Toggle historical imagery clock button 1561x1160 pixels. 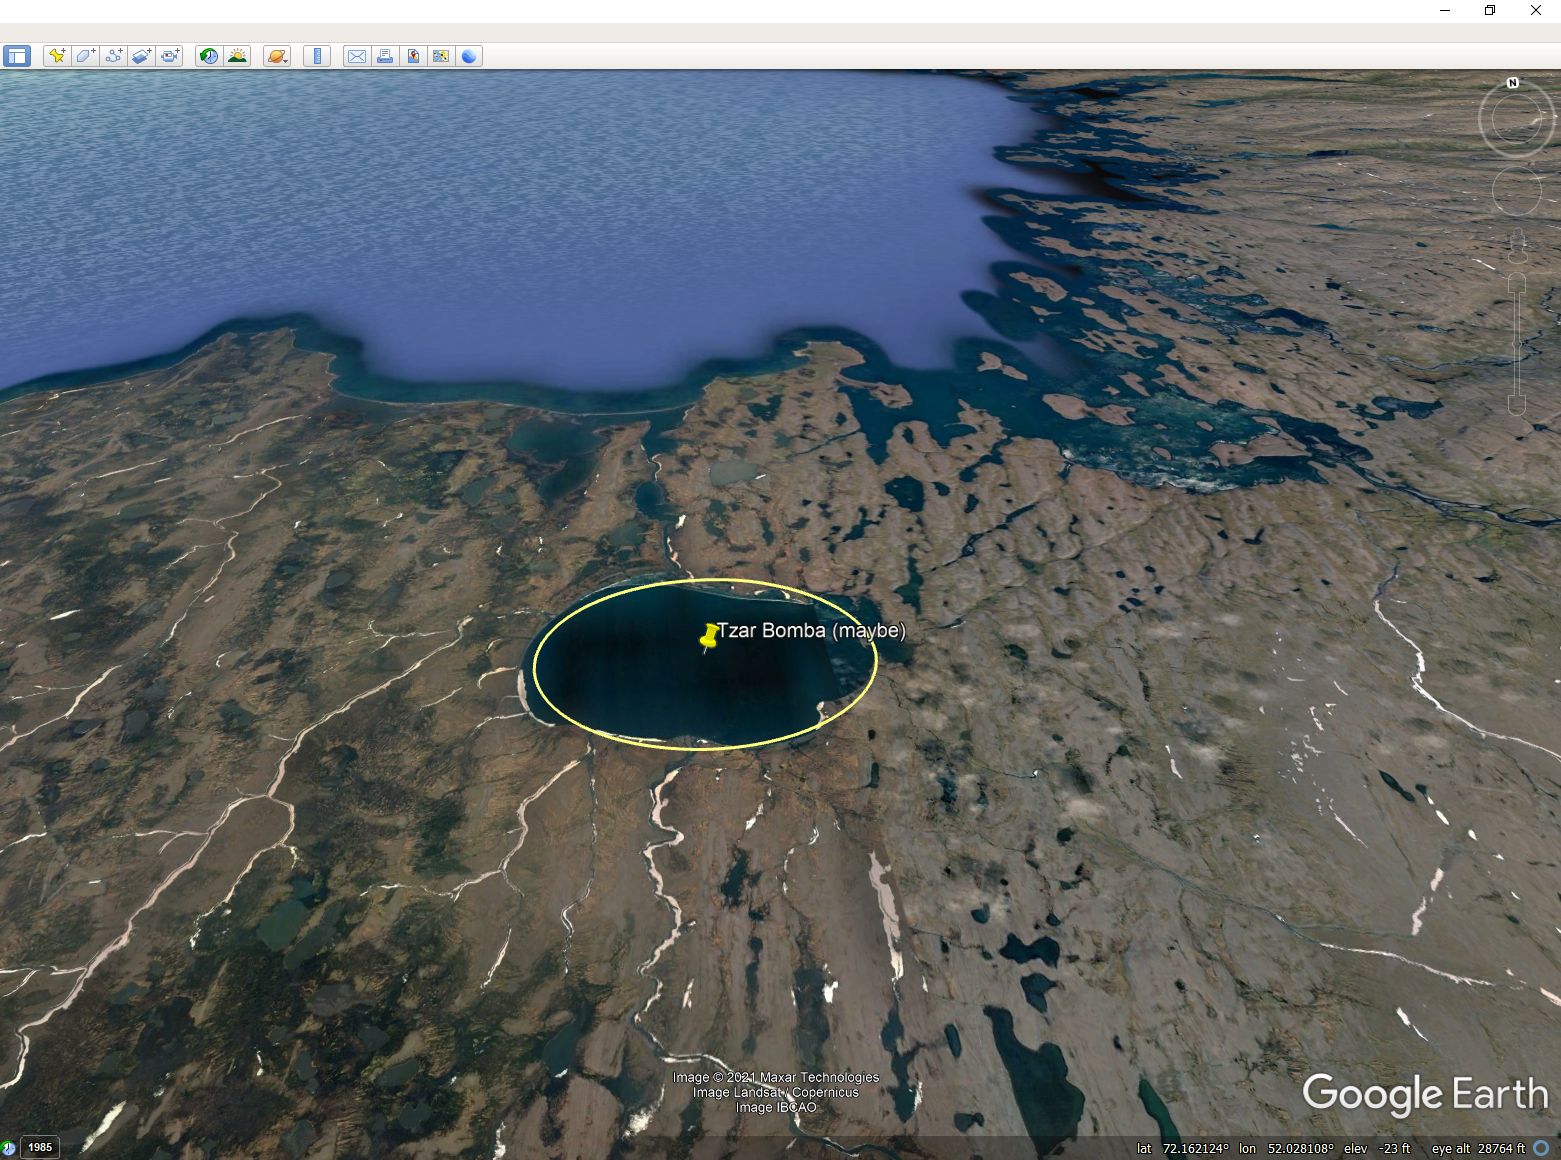point(208,56)
